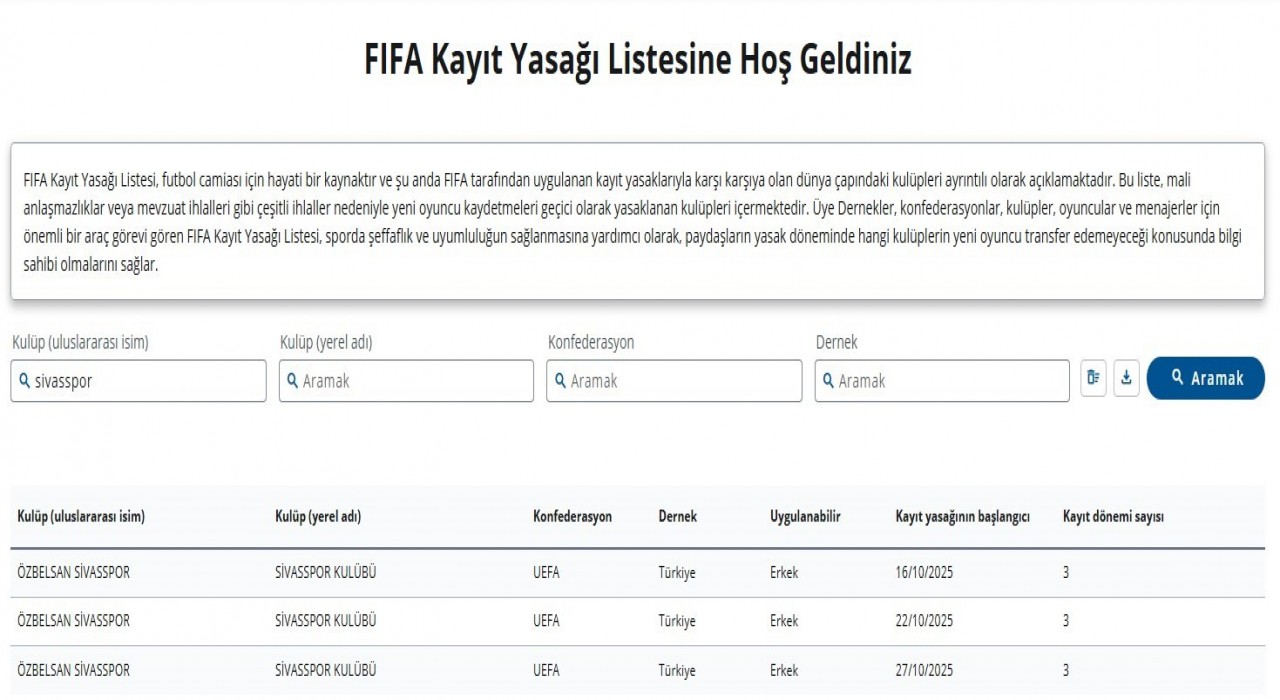Select the first ÖZBELSAN SİVASSPOR row

pos(400,572)
